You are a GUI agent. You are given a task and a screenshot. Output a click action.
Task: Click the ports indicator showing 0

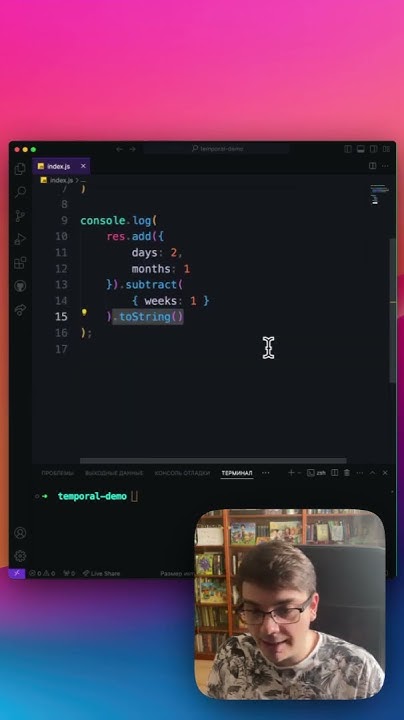point(69,574)
